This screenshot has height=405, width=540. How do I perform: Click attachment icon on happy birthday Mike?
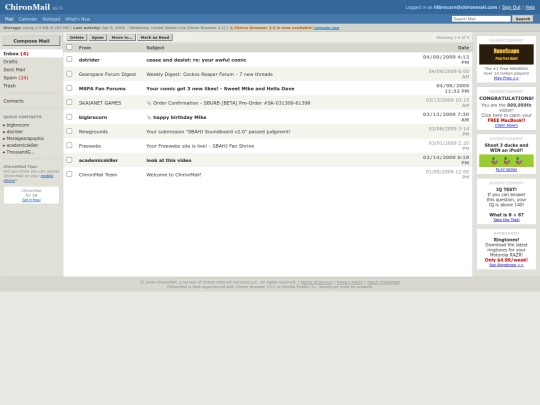coord(149,117)
